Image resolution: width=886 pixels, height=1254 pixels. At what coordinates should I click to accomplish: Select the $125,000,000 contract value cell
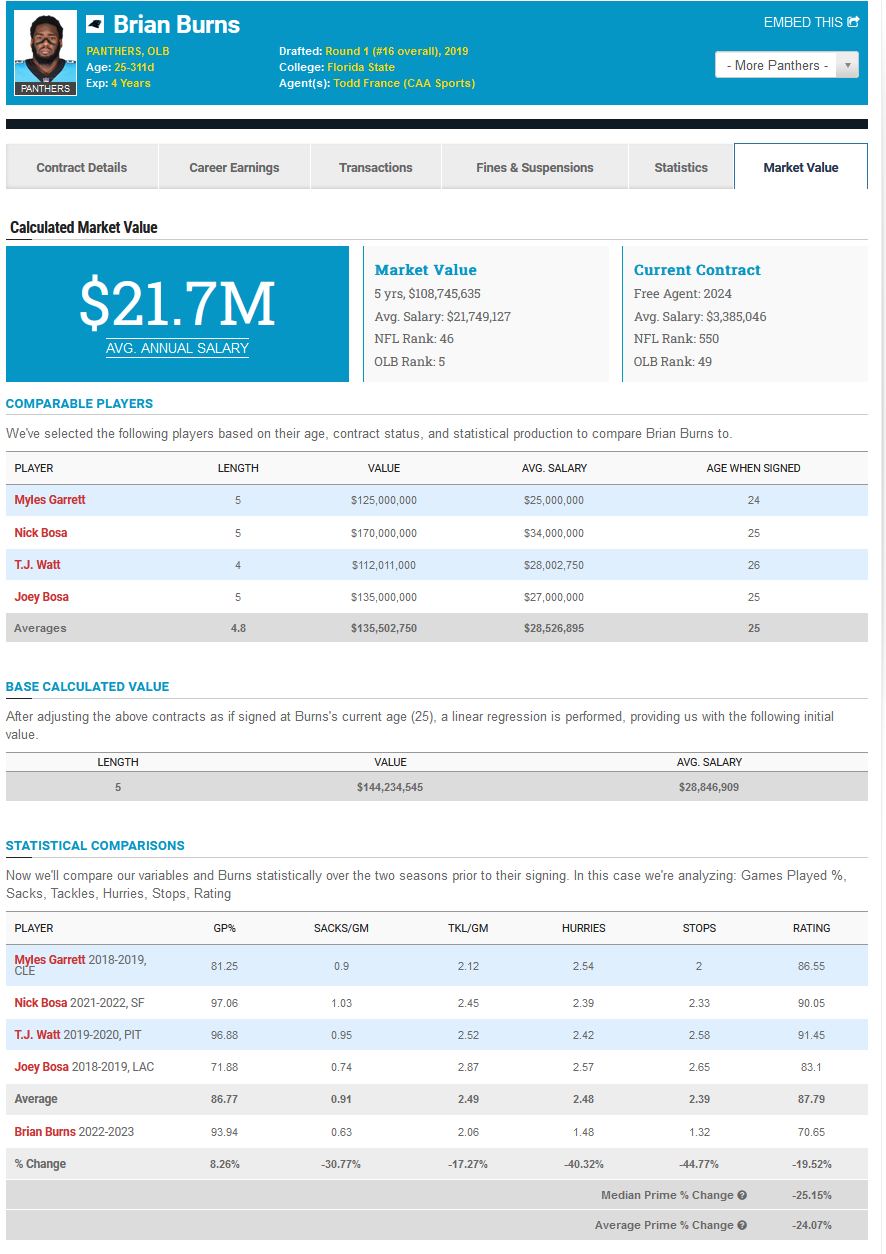point(384,500)
